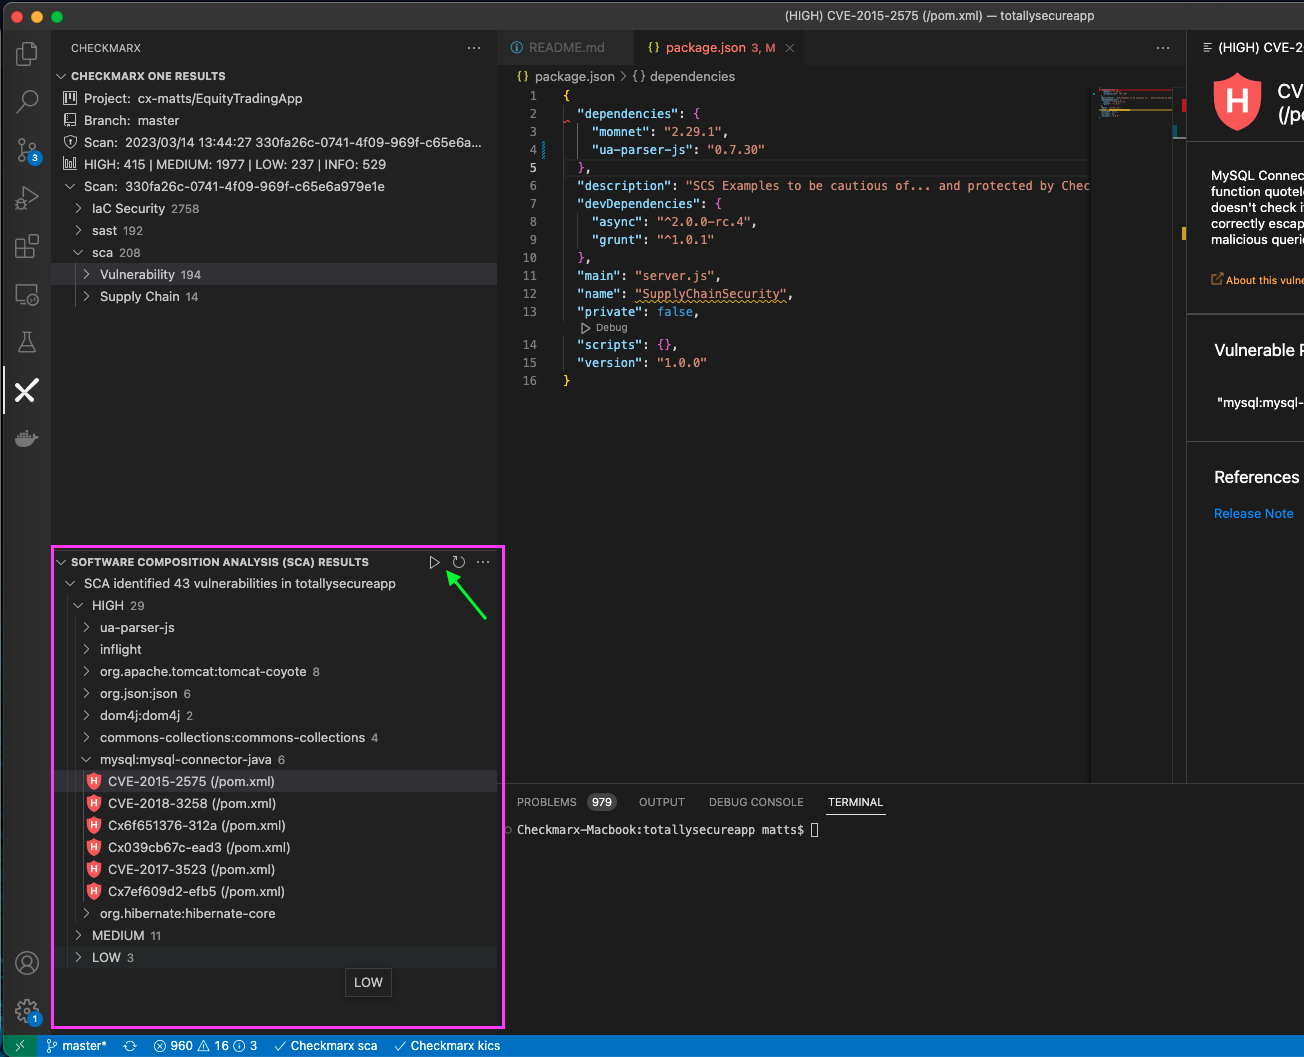Click Checkmarx sca status bar item
The height and width of the screenshot is (1057, 1304).
click(326, 1046)
